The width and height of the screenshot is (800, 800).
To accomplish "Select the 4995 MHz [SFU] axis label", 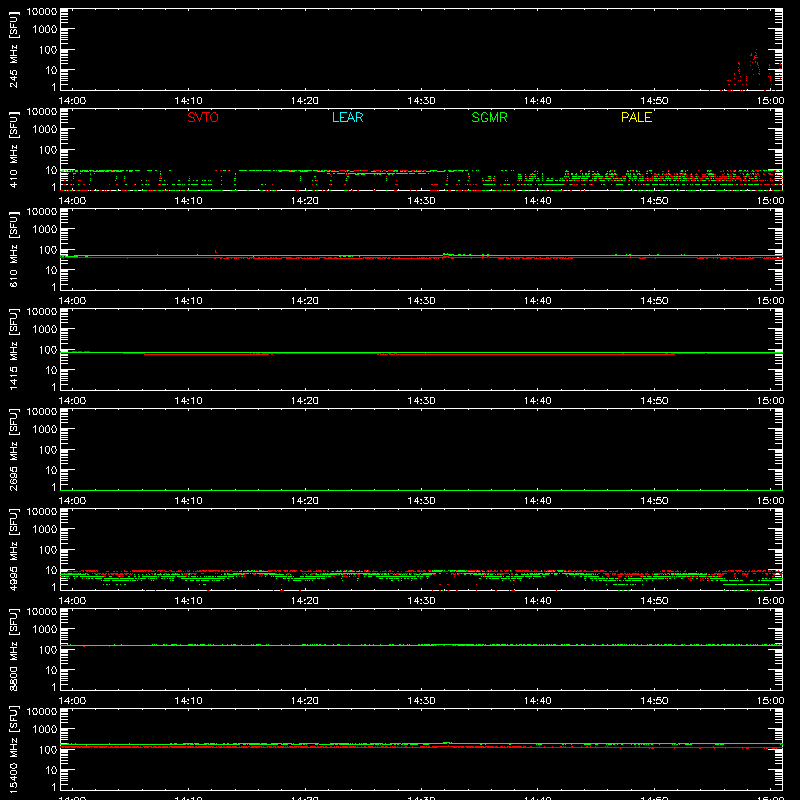I will 13,549.
